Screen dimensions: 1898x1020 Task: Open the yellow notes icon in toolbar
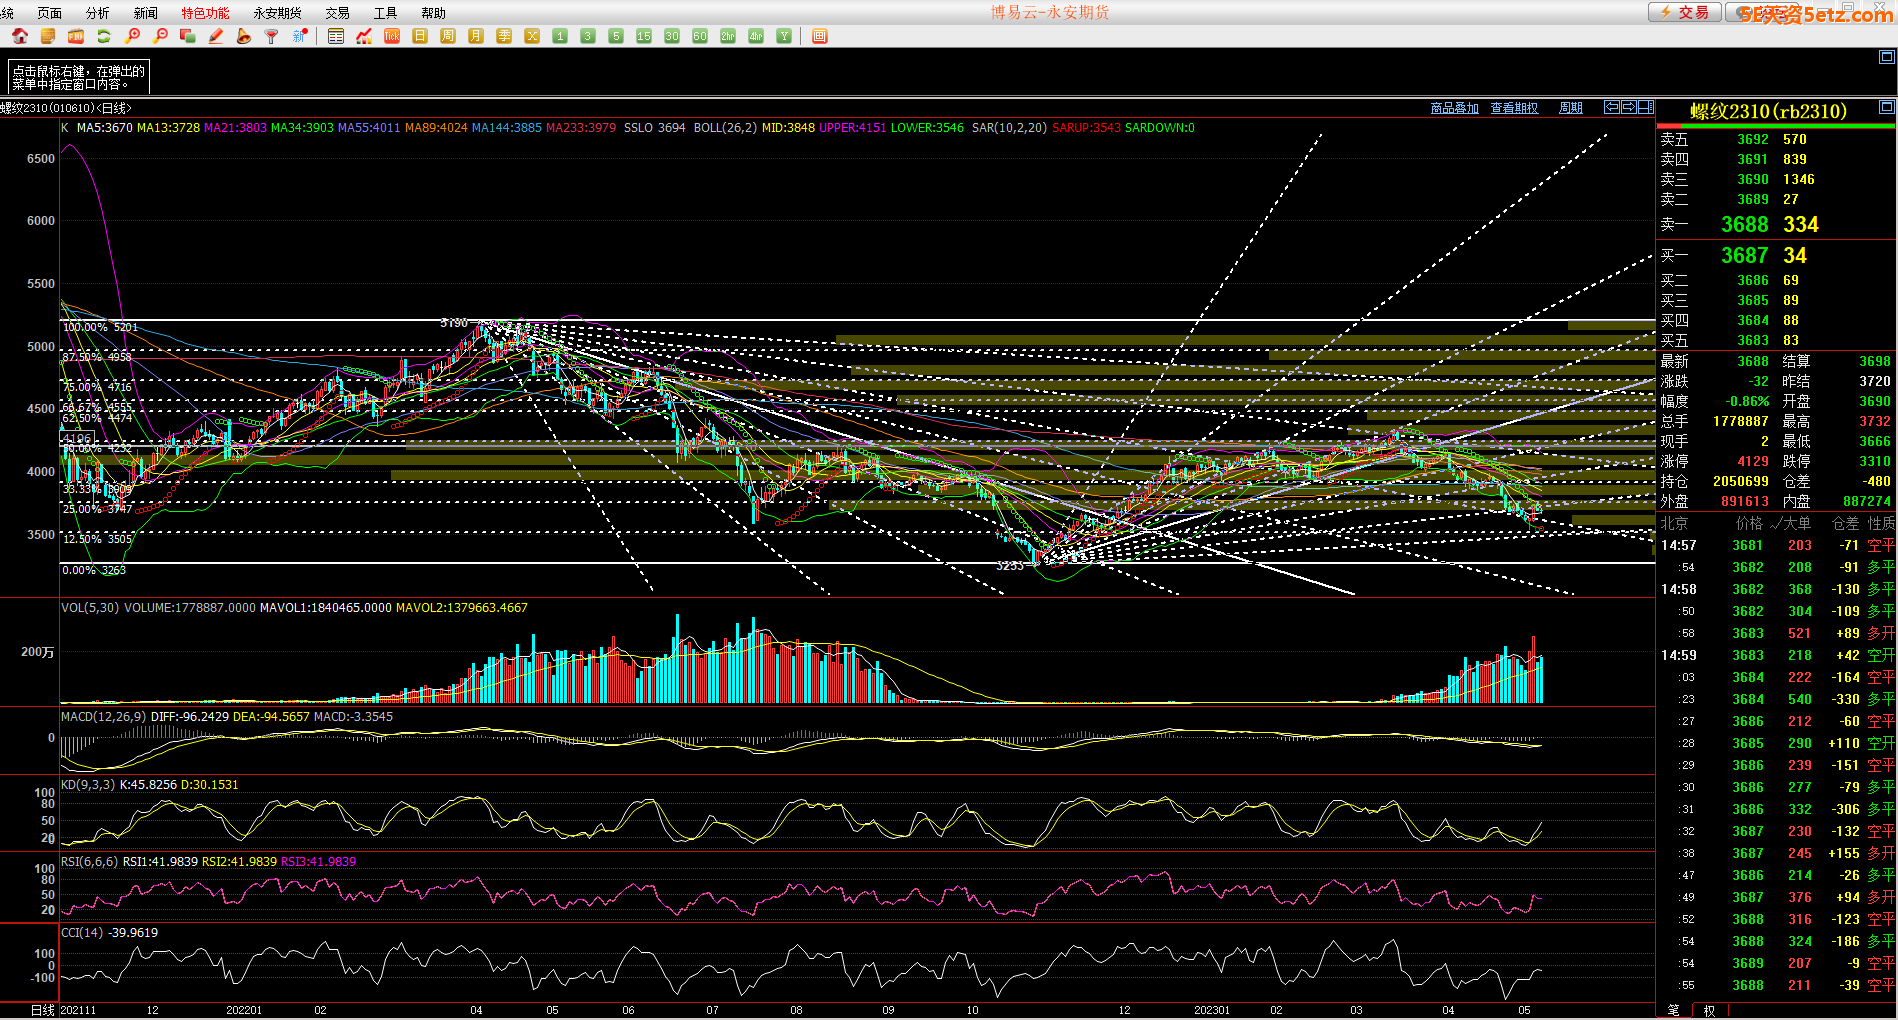[48, 36]
